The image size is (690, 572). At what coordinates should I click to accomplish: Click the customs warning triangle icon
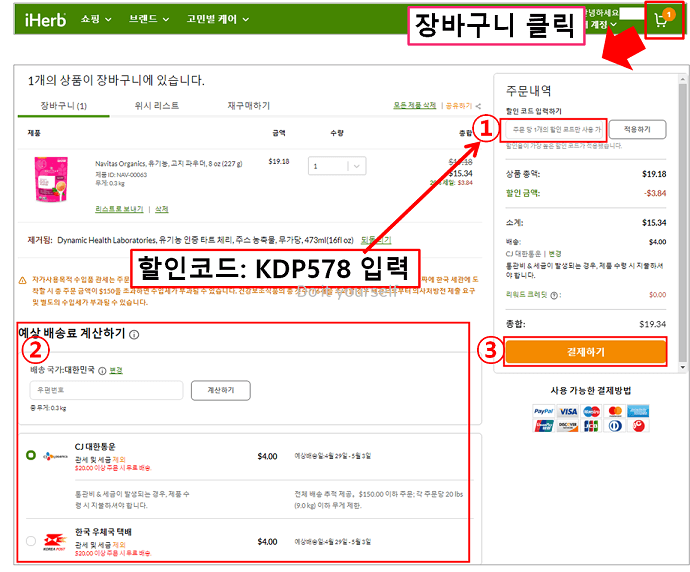[x=22, y=280]
